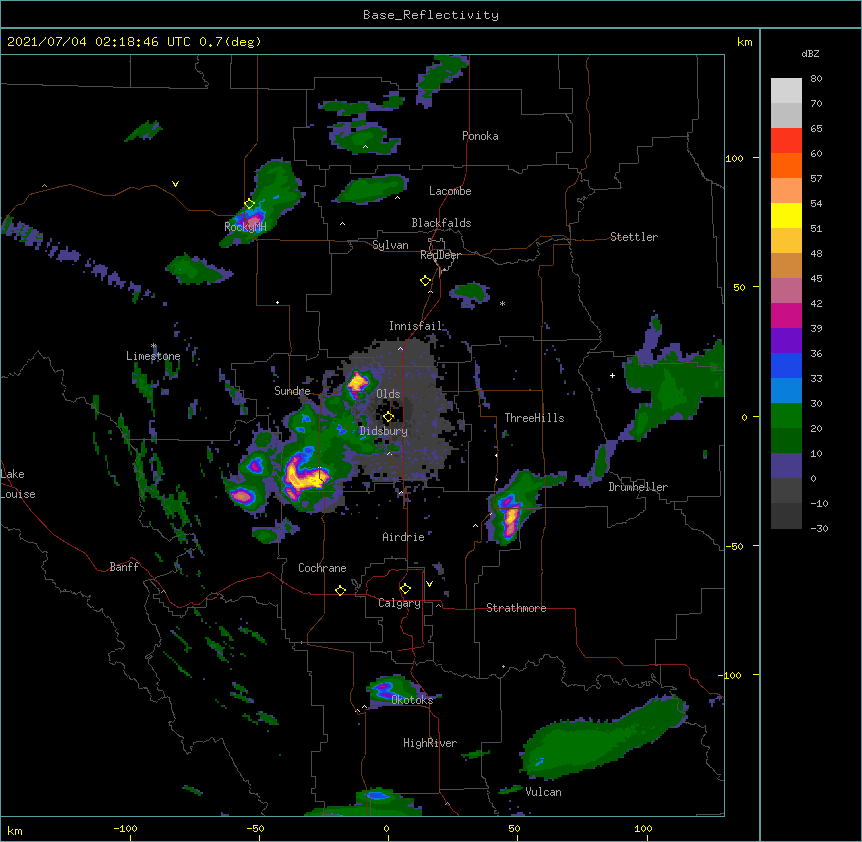This screenshot has height=842, width=862.
Task: Click the Cochrane label
Action: (322, 568)
